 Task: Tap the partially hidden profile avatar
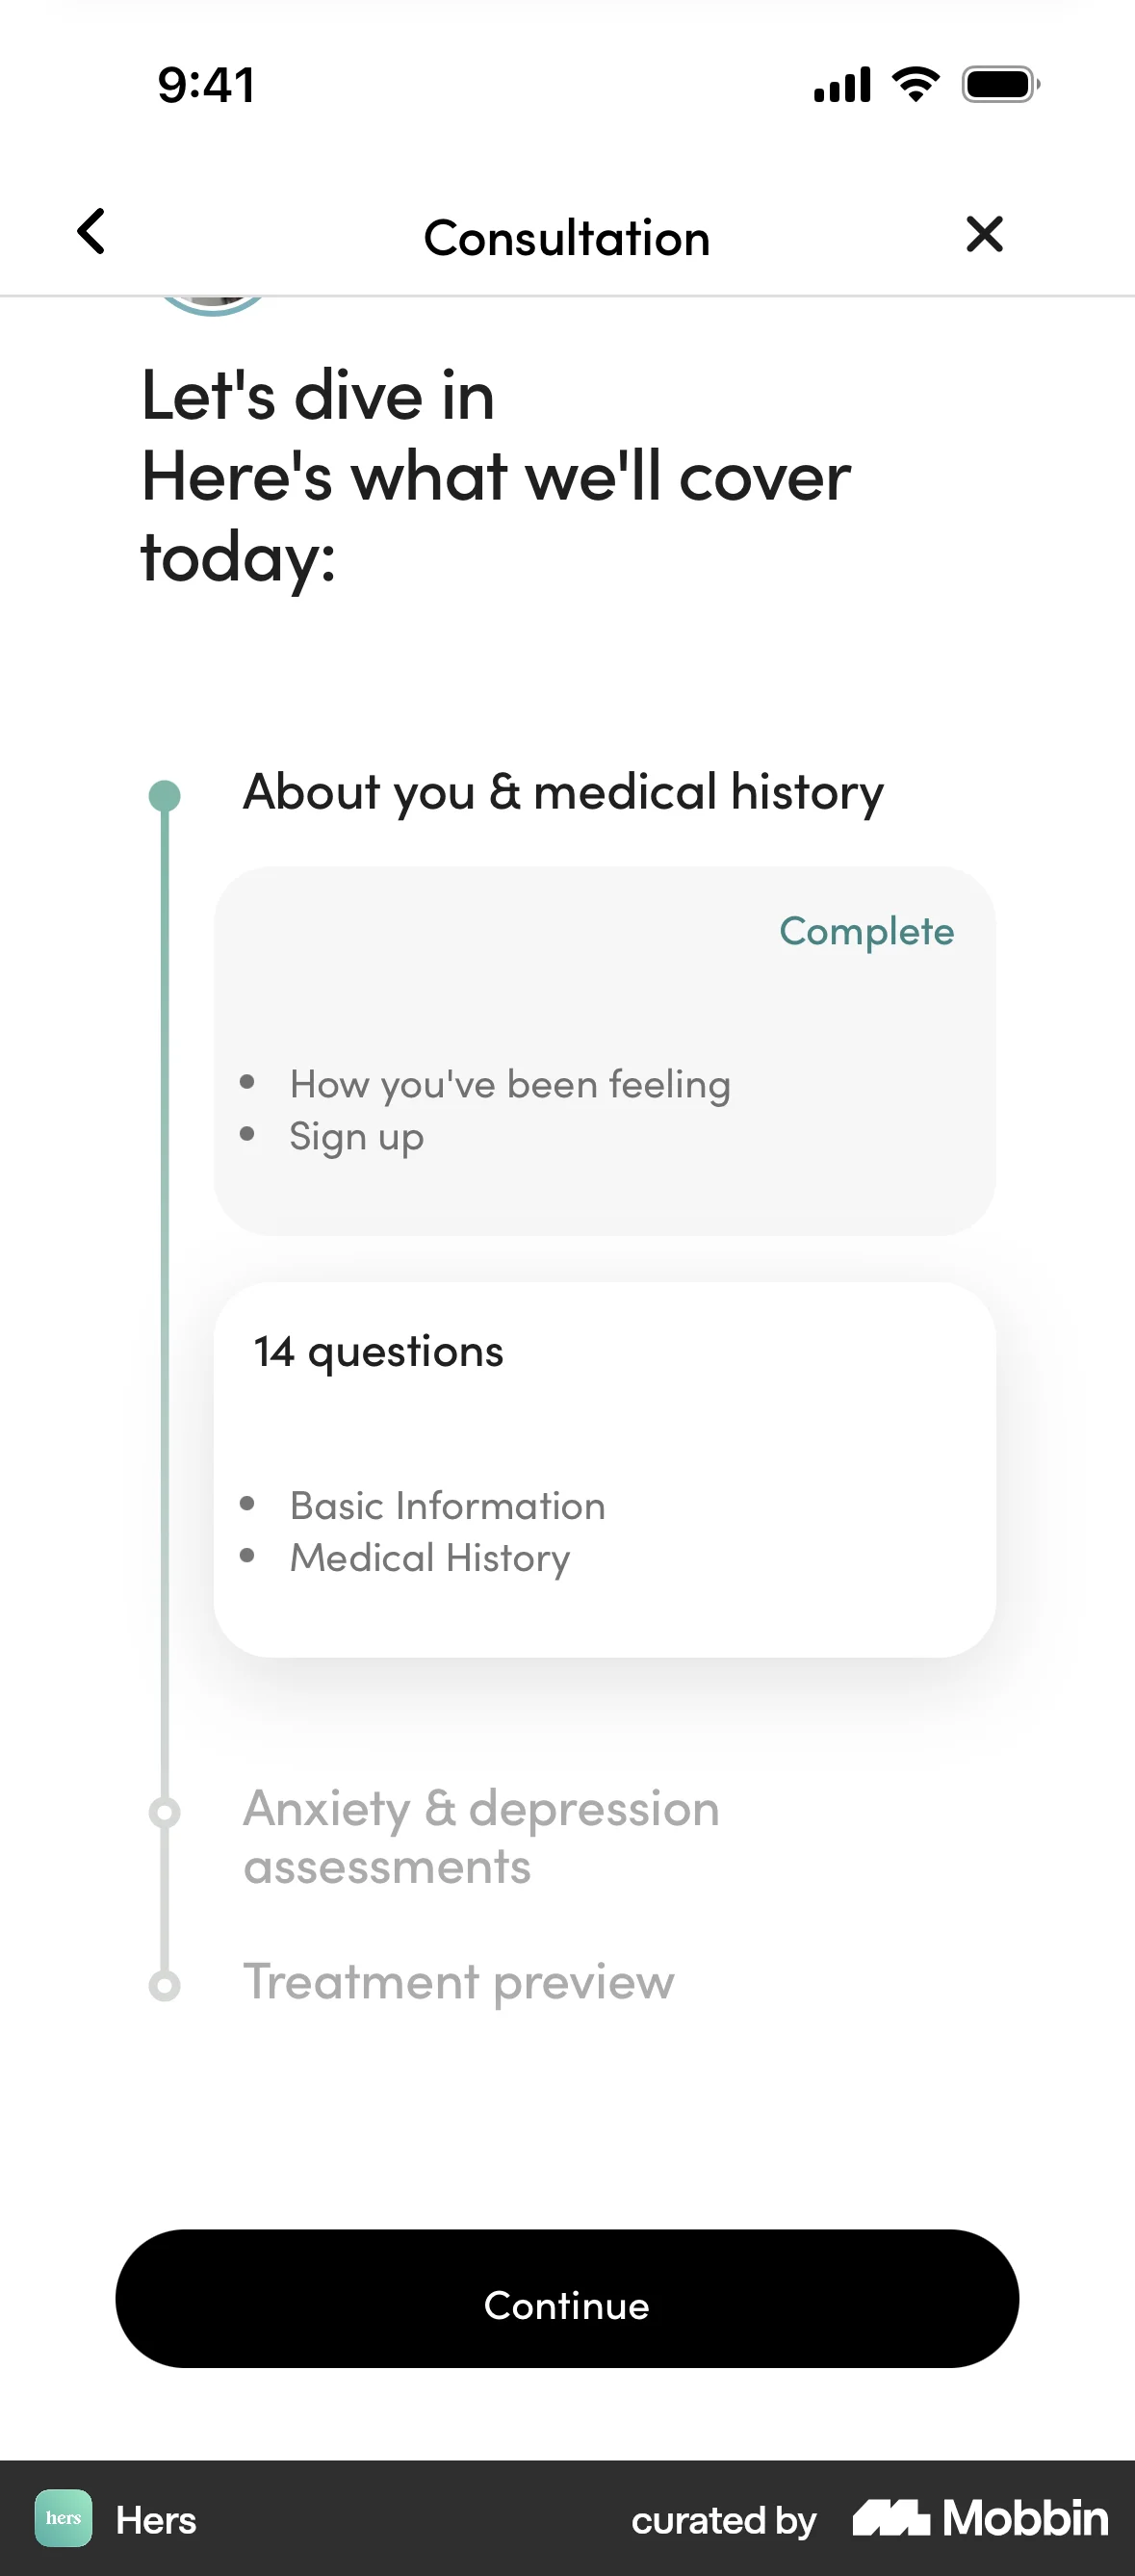[212, 303]
